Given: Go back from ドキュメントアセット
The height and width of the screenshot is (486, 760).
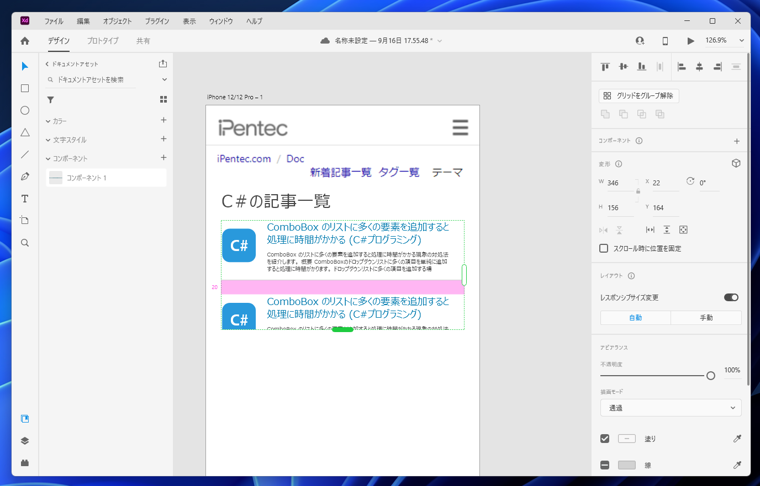Looking at the screenshot, I should (x=47, y=64).
